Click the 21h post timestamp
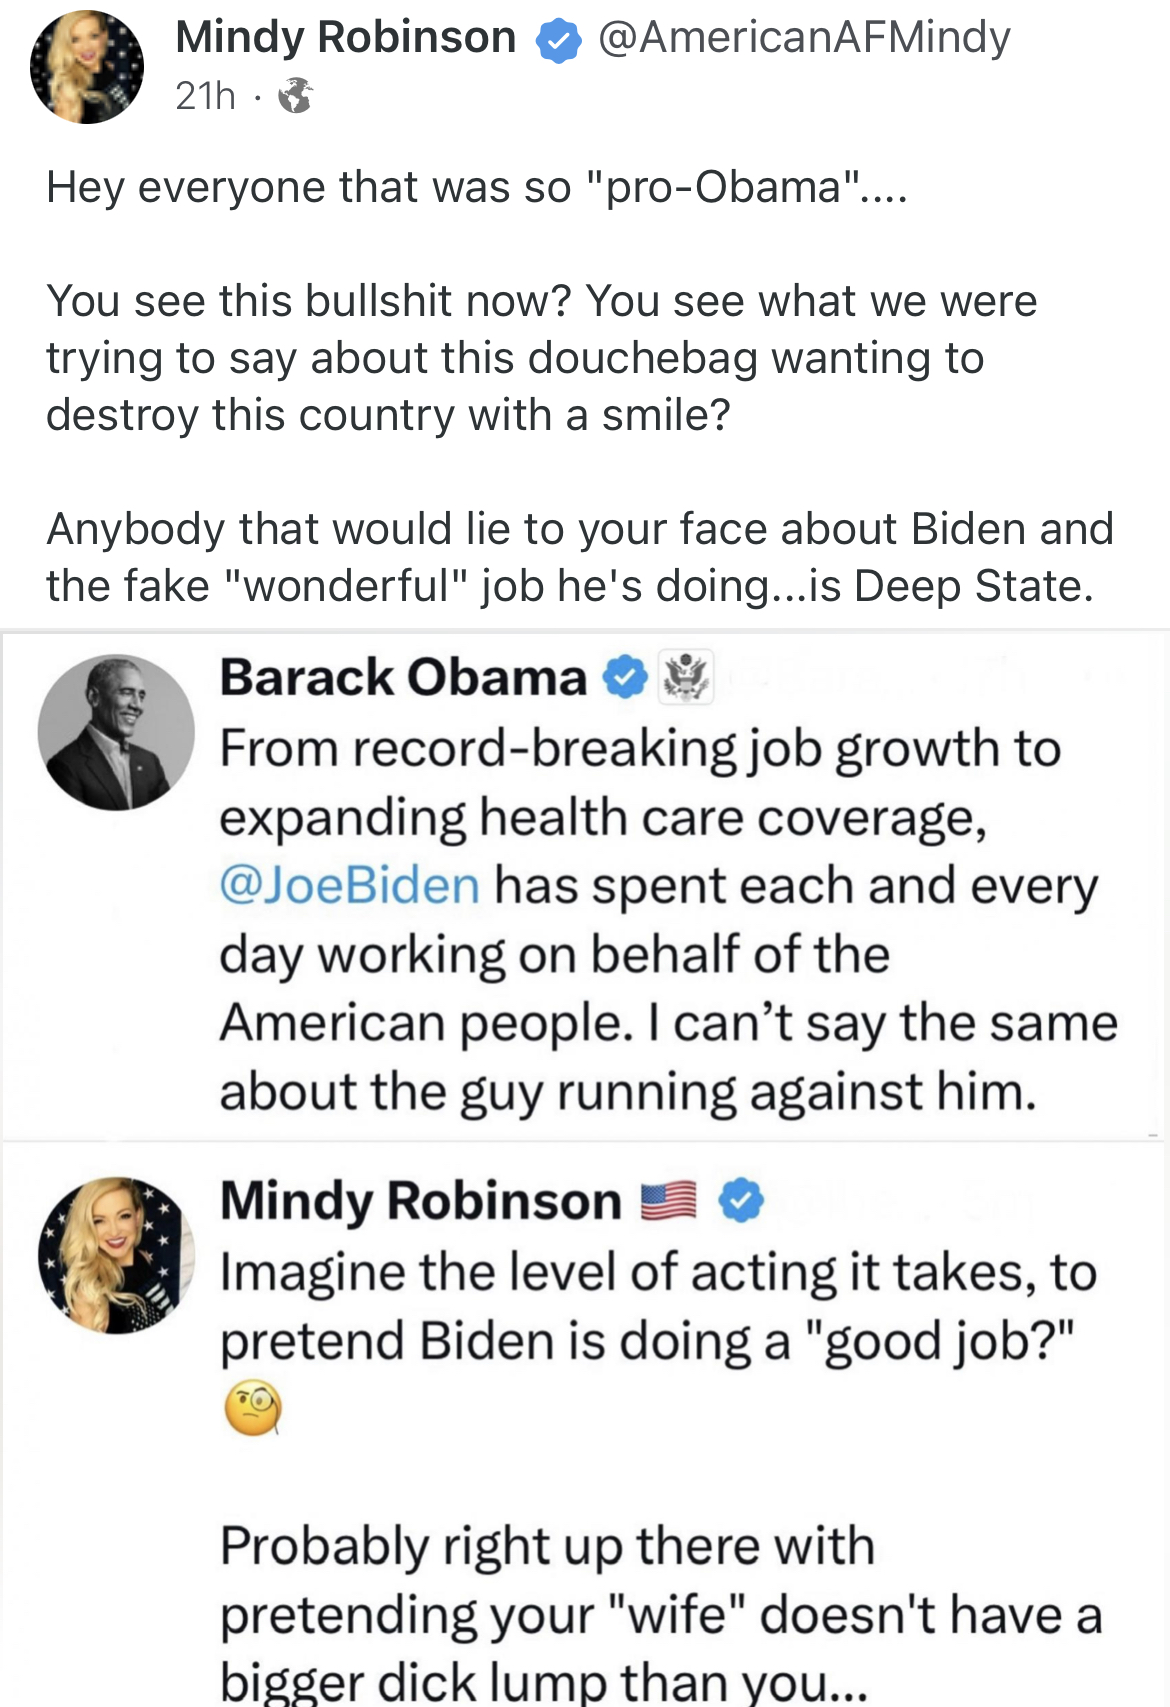Viewport: 1170px width, 1707px height. [205, 96]
